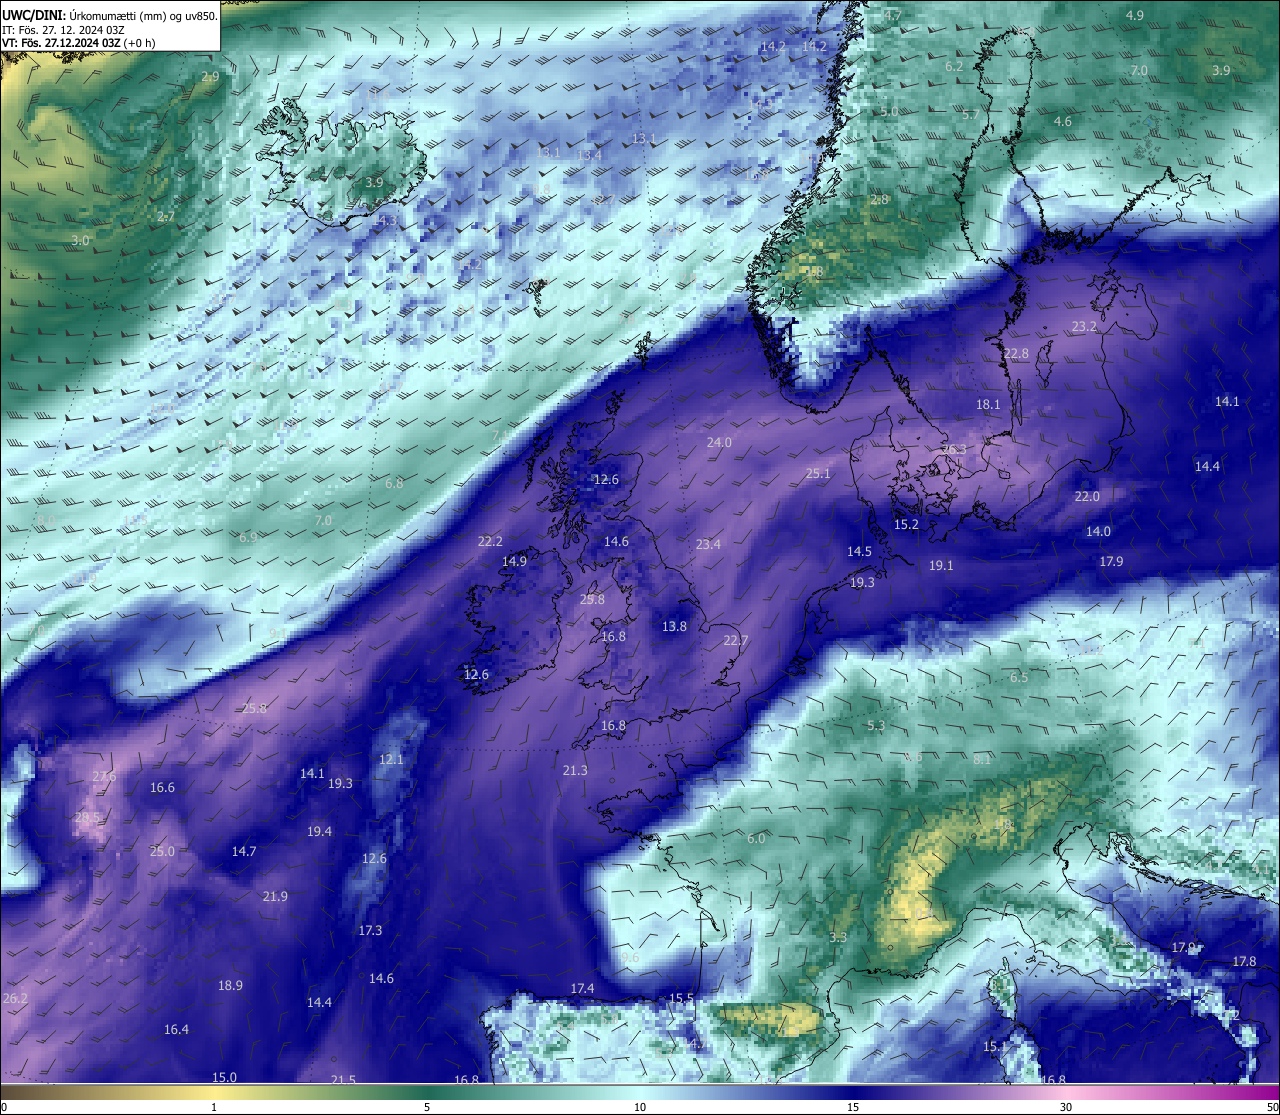Click the 22.7 value on the map

coord(735,641)
